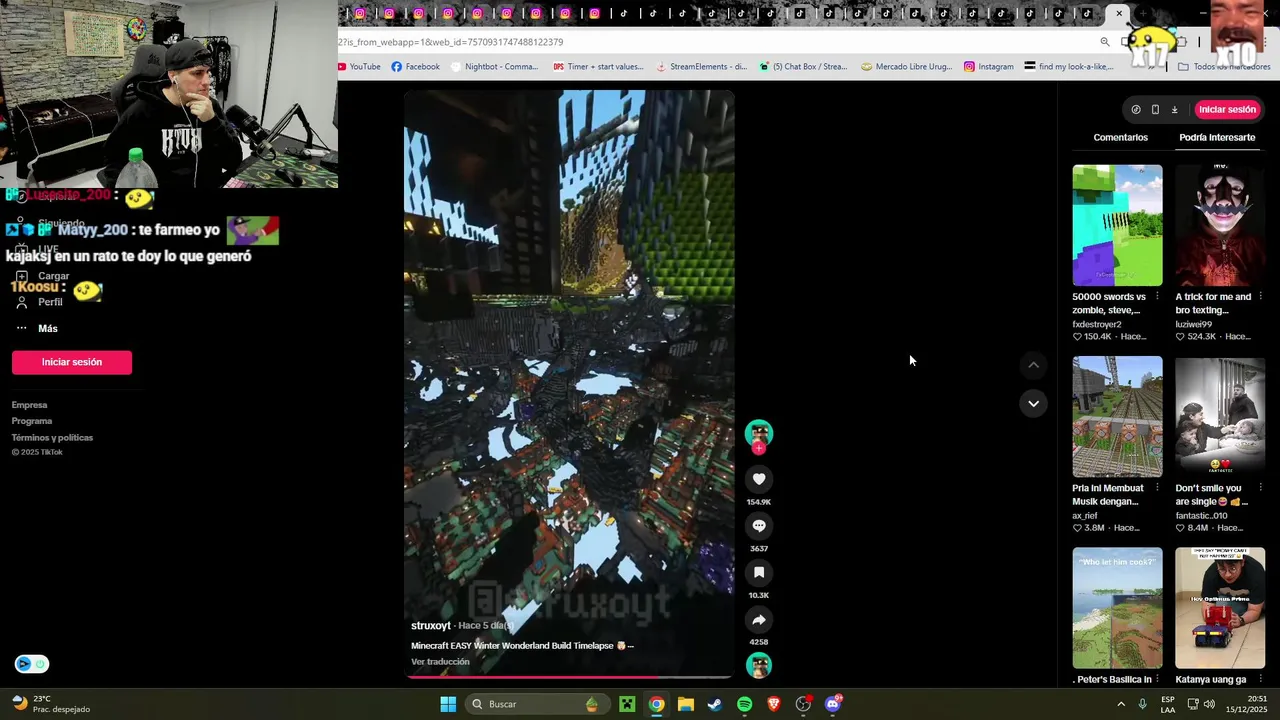Screen dimensions: 1280x720
Task: Open the weather widget showing 23°C
Action: (x=50, y=704)
